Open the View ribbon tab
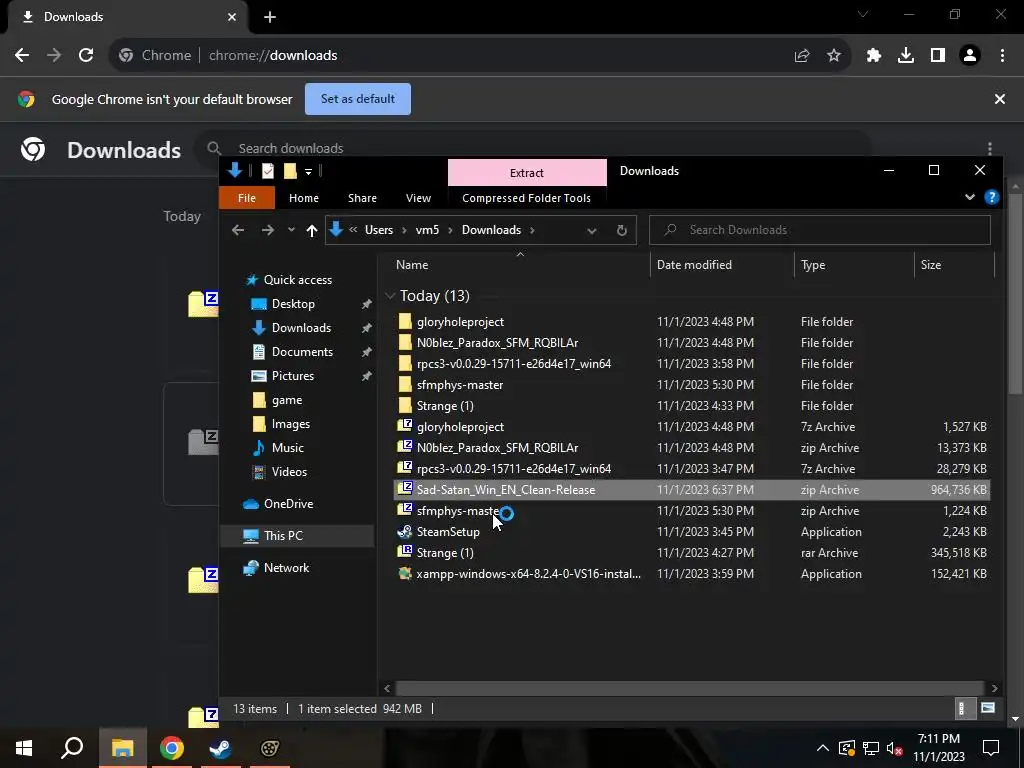Screen dimensions: 1024x768 coord(418,198)
